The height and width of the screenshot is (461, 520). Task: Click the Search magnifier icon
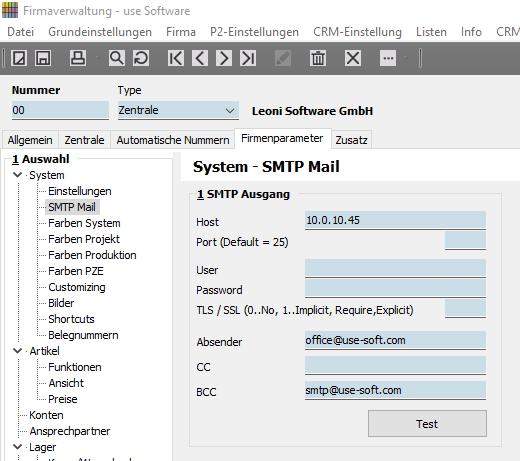pos(117,58)
